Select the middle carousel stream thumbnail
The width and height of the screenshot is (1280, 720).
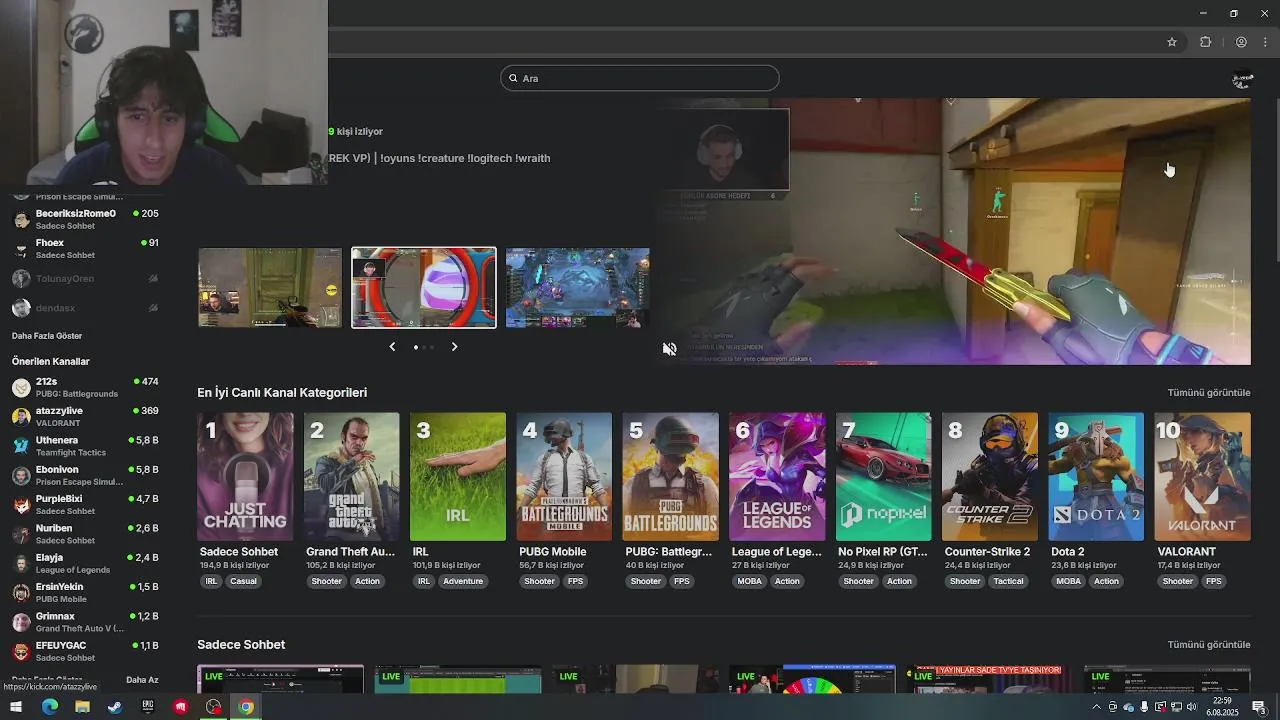[x=424, y=288]
